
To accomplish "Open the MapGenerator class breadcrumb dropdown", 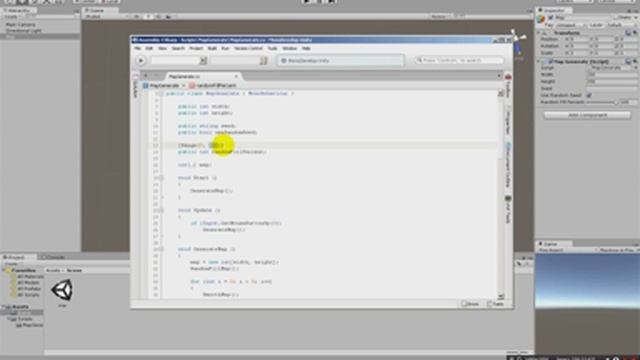I will click(164, 86).
